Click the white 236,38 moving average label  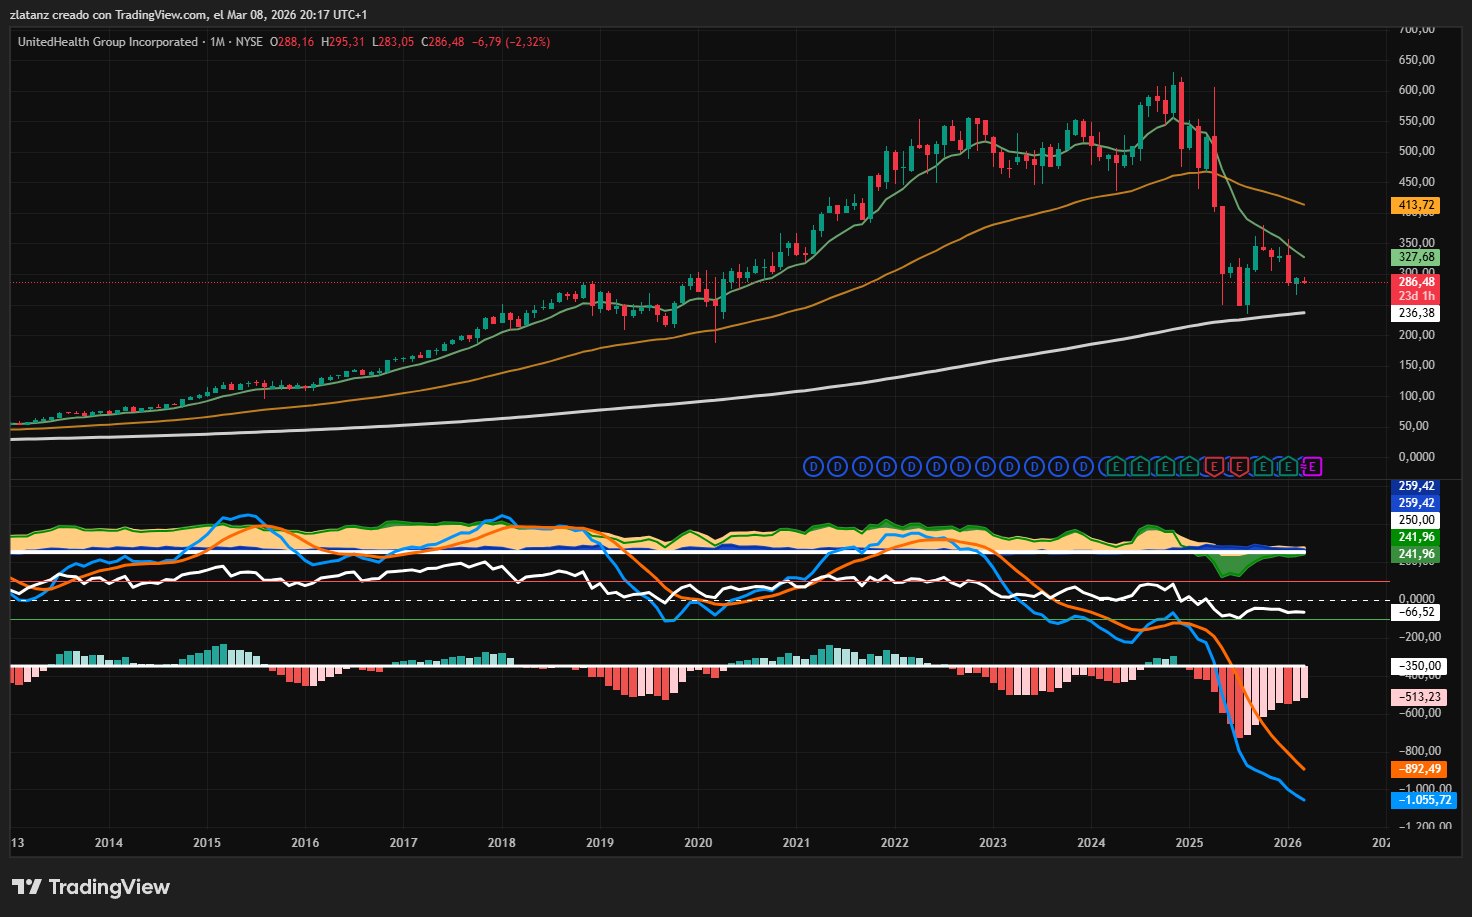coord(1416,314)
